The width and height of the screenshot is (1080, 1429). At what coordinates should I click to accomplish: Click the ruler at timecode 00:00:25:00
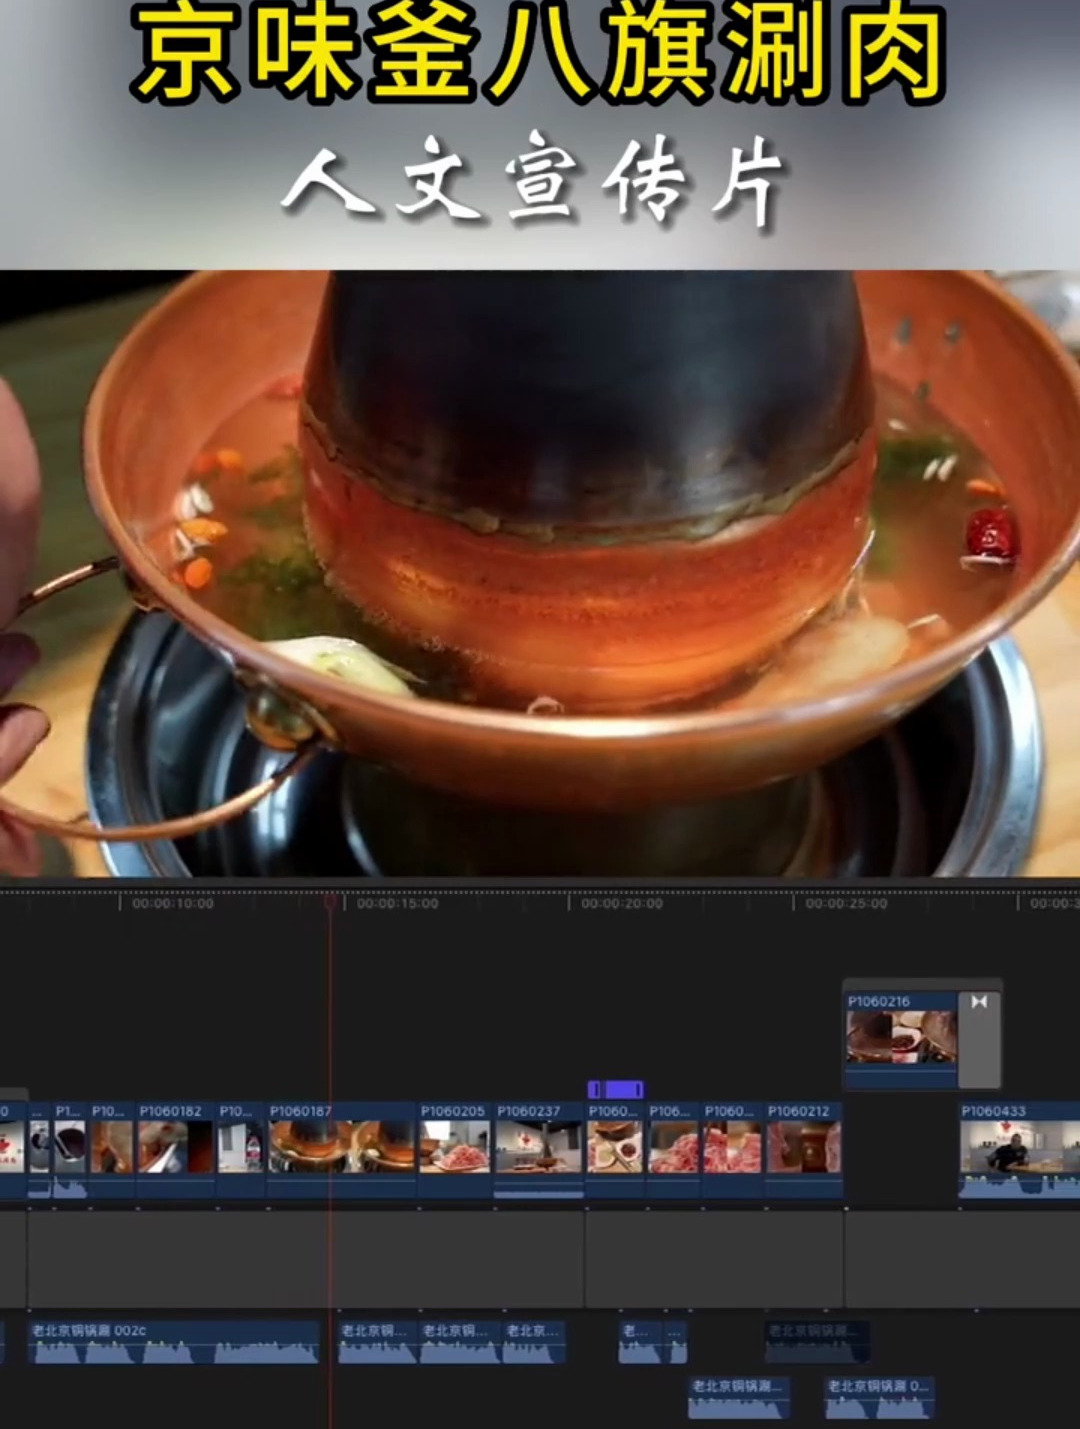(x=845, y=903)
